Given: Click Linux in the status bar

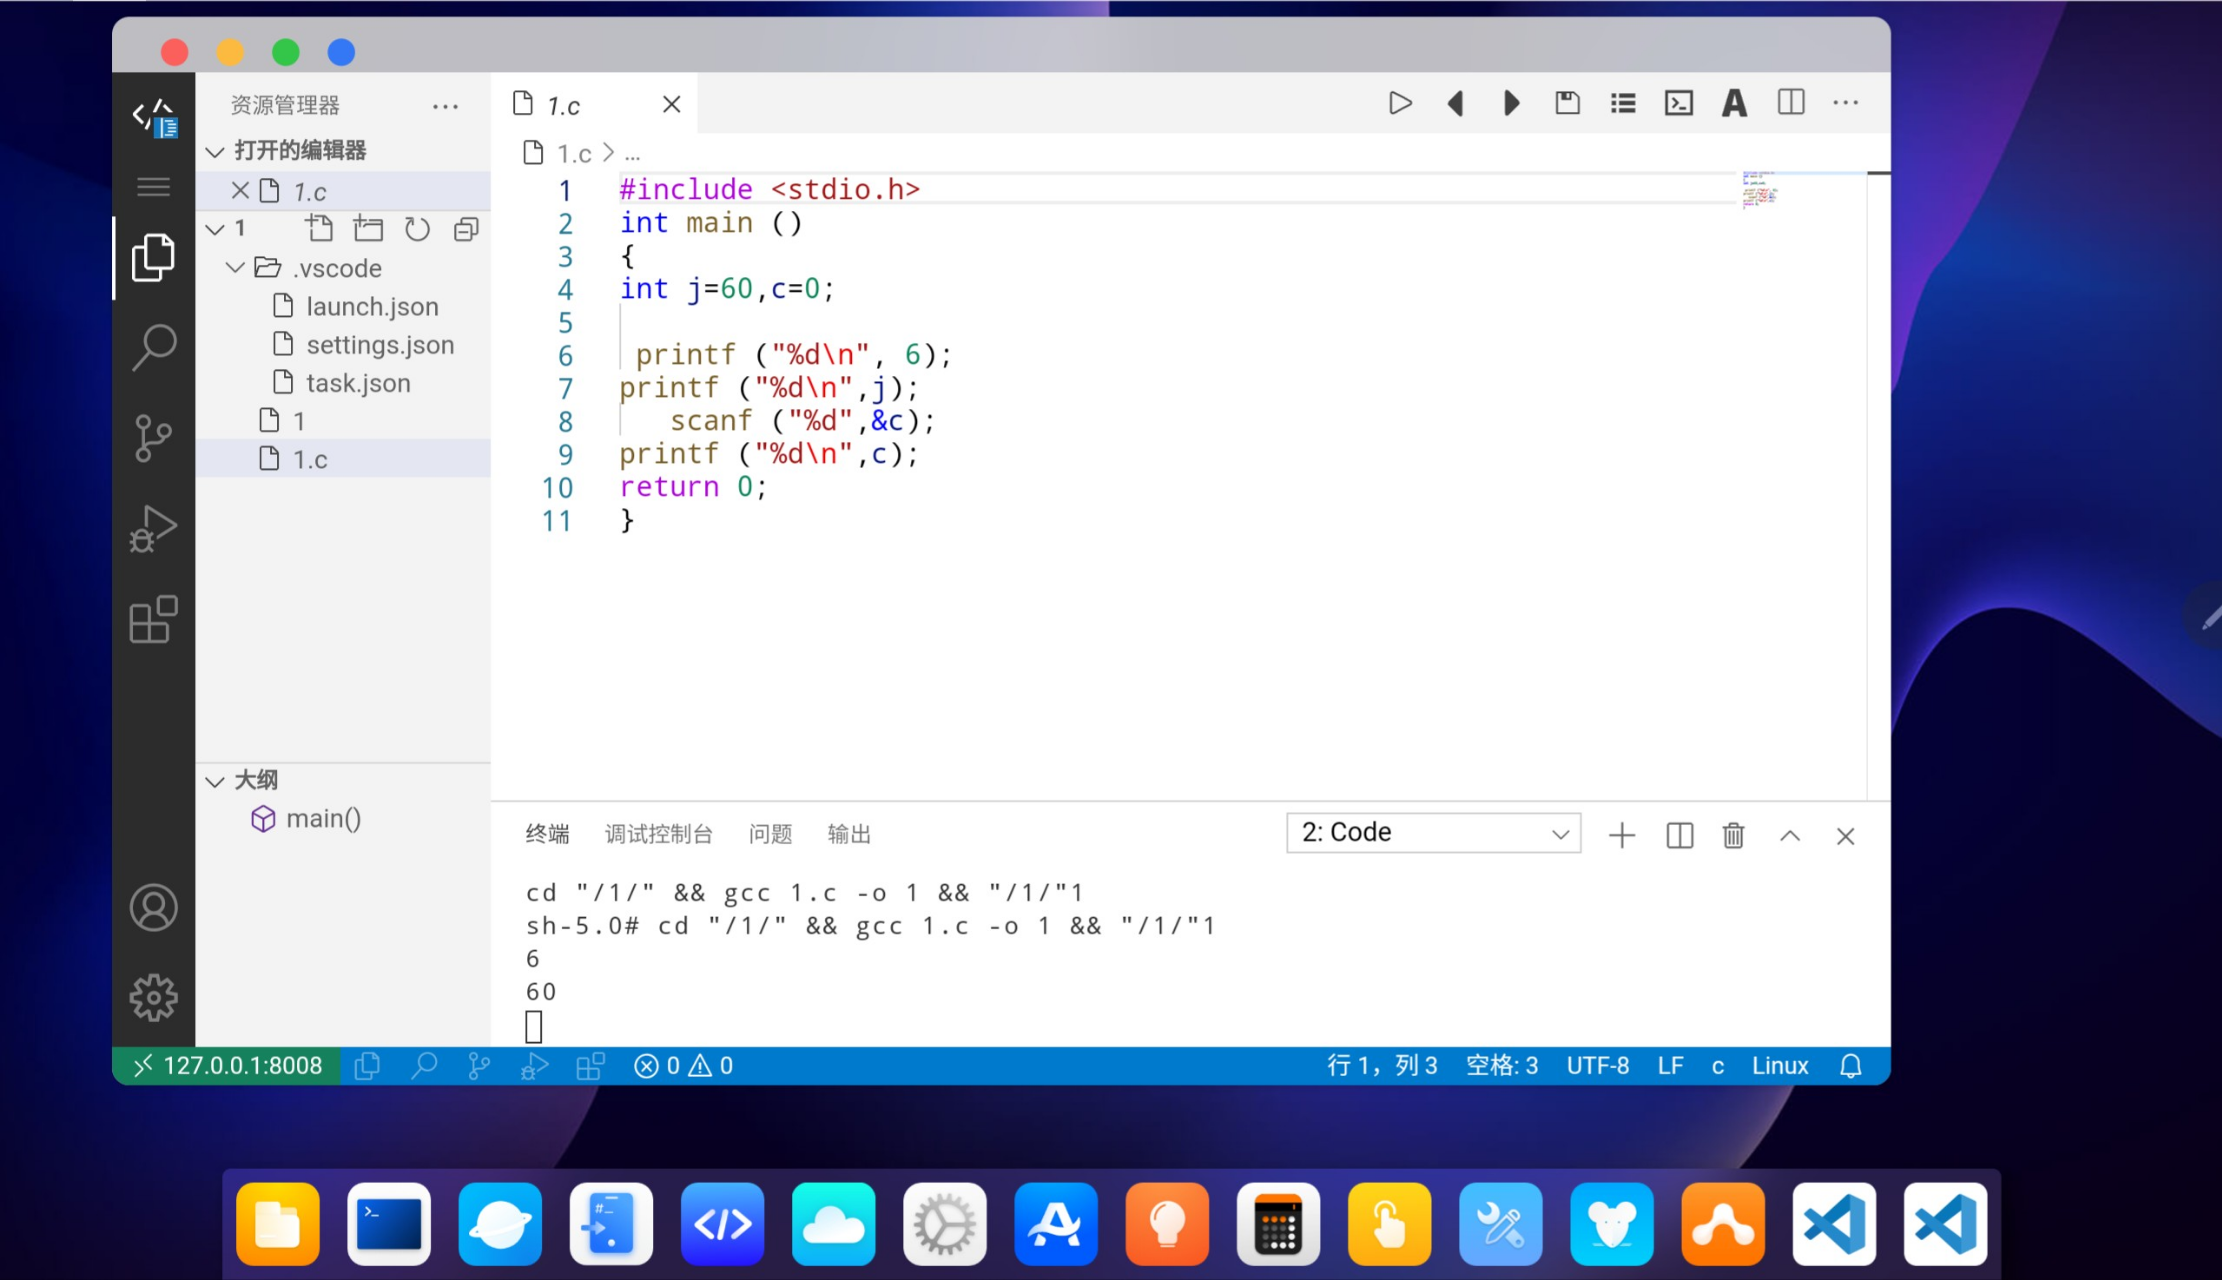Looking at the screenshot, I should tap(1780, 1066).
